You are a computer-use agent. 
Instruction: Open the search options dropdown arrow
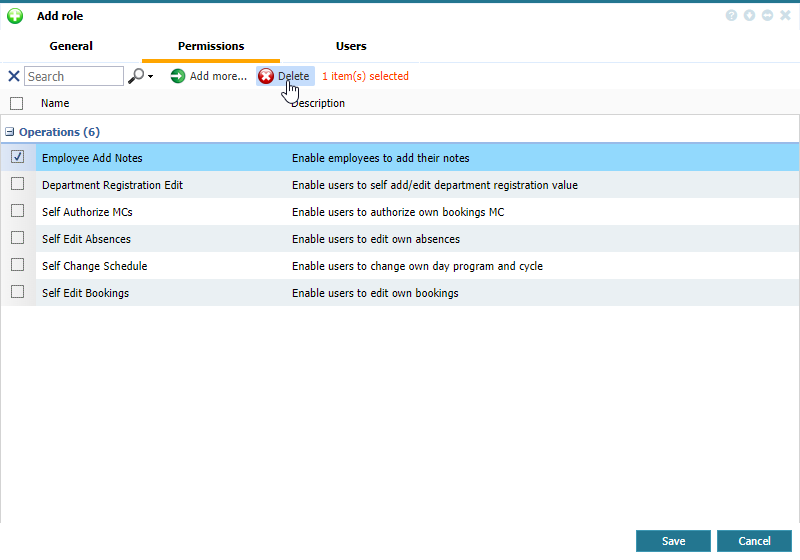(150, 77)
